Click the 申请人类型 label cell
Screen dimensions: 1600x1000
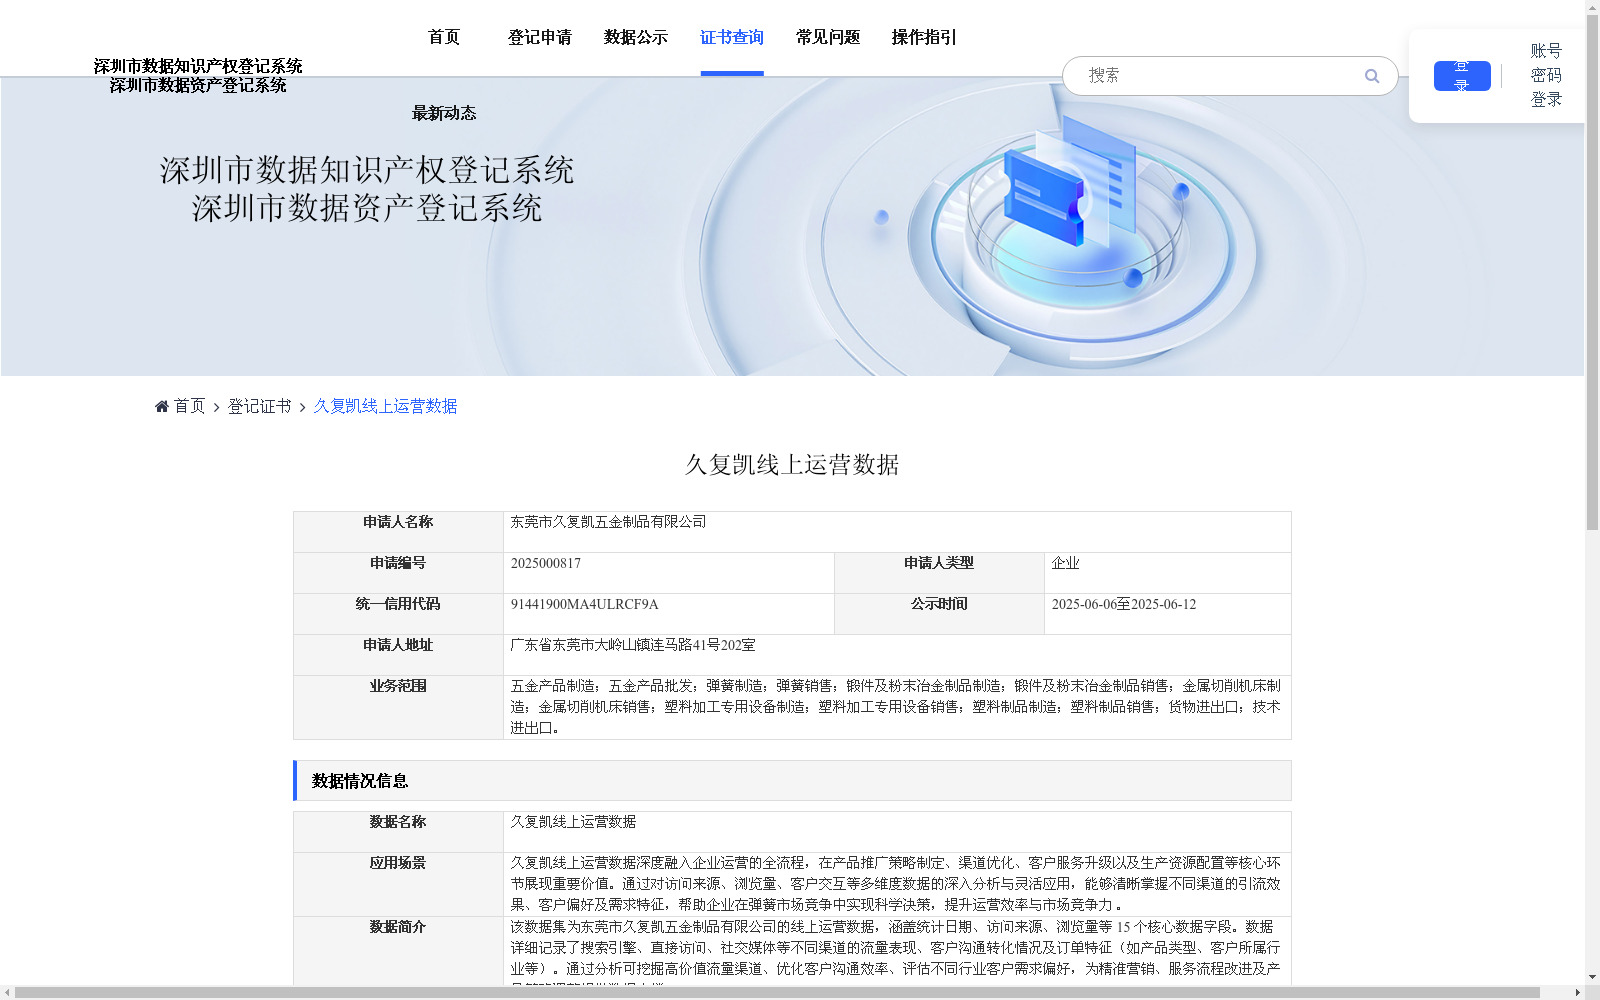[939, 573]
